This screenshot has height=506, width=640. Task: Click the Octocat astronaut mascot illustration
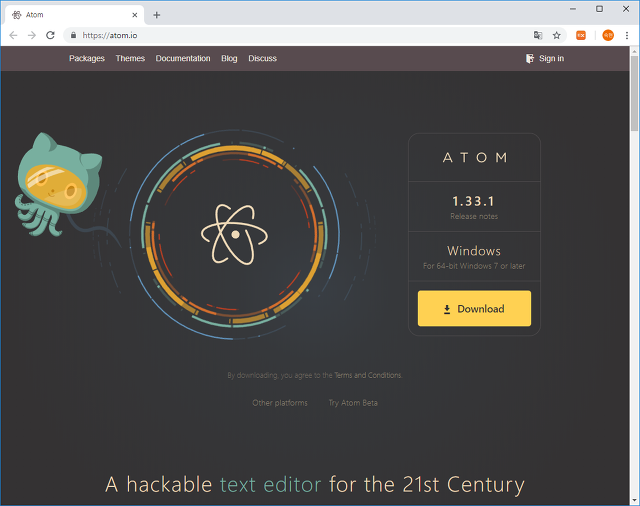click(58, 184)
